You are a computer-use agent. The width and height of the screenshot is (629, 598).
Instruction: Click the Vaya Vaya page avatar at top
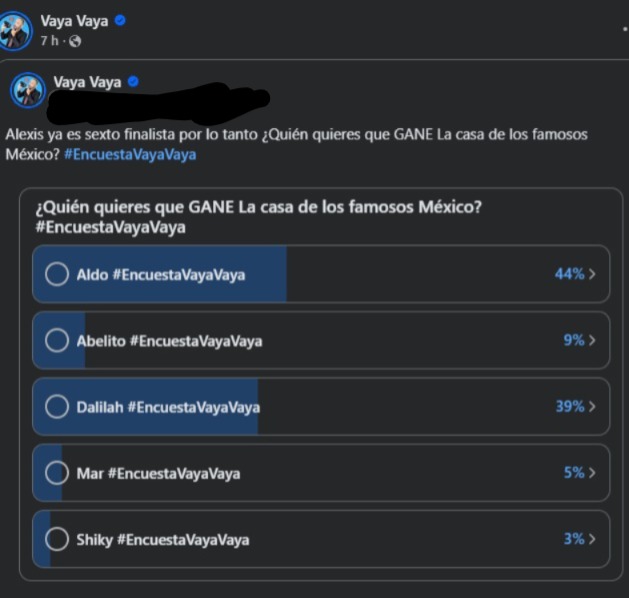coord(15,29)
